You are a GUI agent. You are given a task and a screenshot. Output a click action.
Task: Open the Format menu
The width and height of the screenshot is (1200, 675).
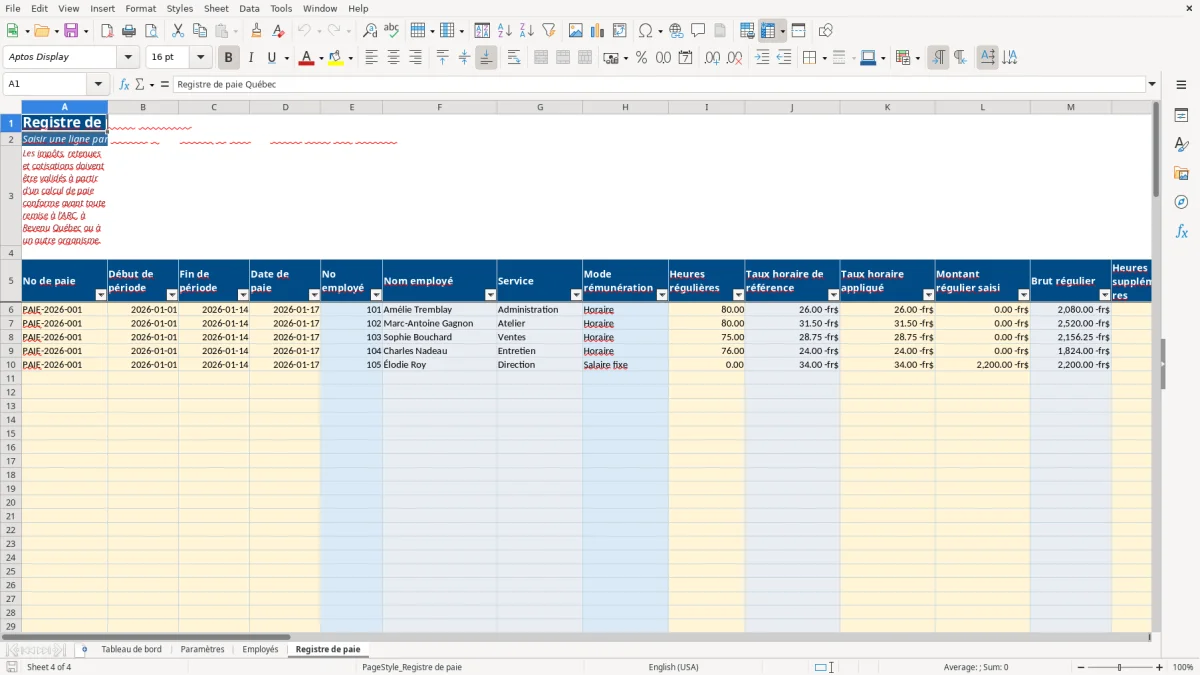click(x=140, y=8)
